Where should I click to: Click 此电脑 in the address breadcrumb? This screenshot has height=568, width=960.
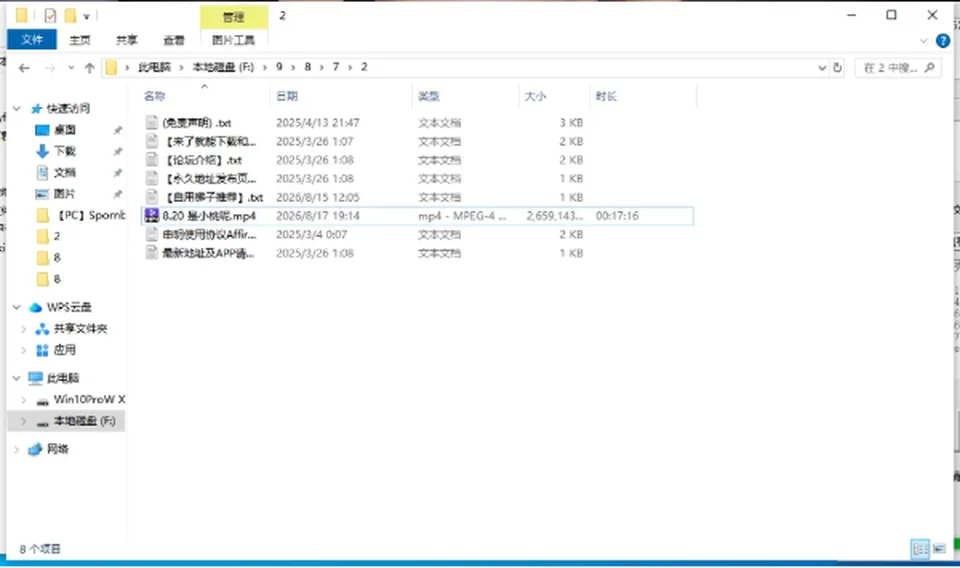click(154, 67)
